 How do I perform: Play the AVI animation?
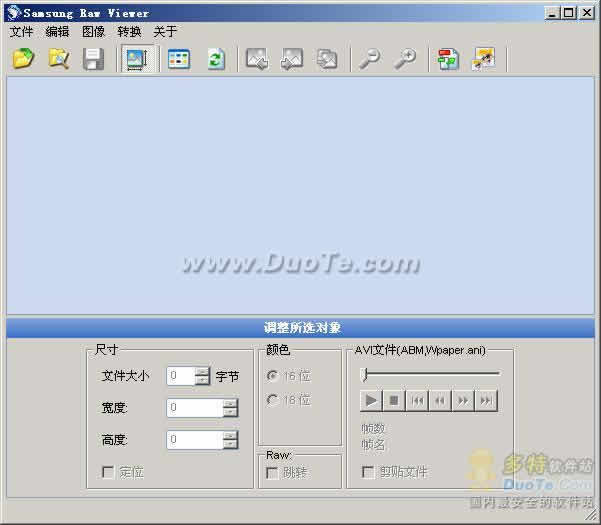click(x=371, y=401)
